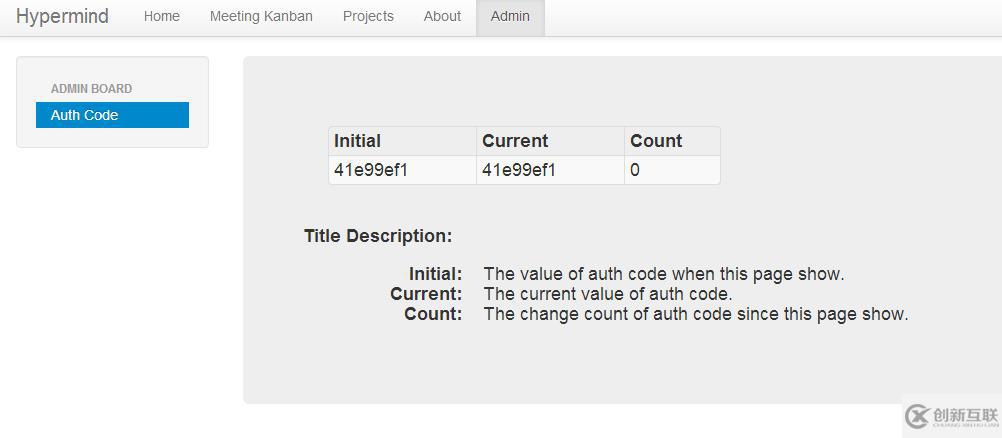Open the Meeting Kanban page
This screenshot has width=1002, height=438.
(261, 16)
